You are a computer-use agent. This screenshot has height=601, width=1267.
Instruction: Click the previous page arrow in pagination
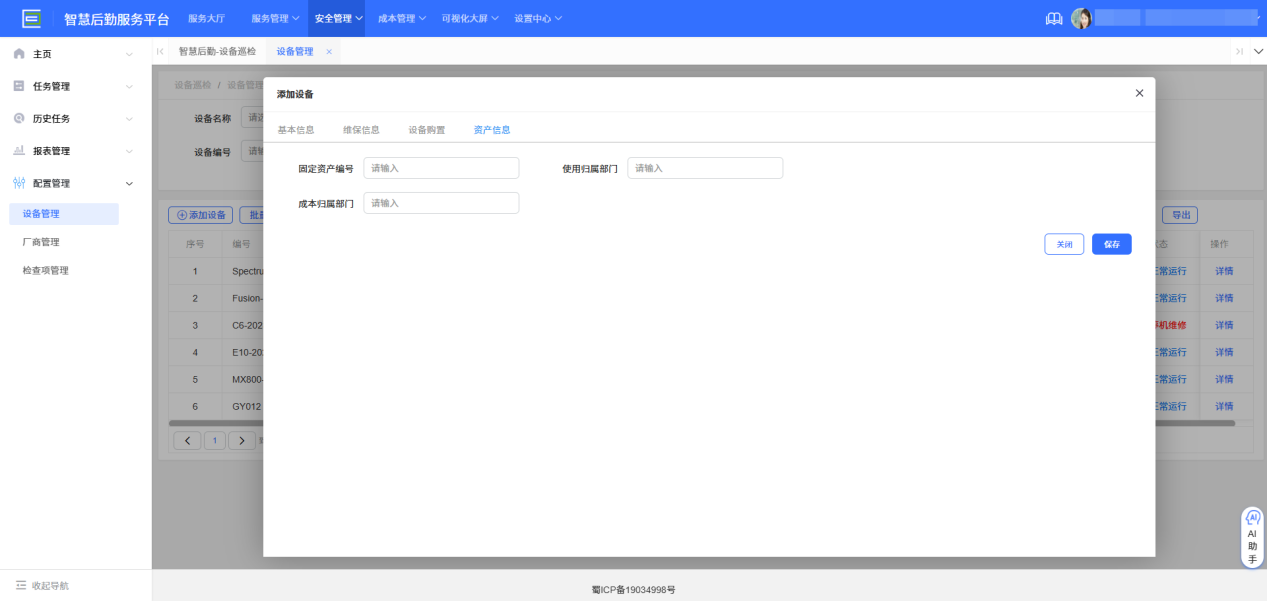click(x=187, y=439)
